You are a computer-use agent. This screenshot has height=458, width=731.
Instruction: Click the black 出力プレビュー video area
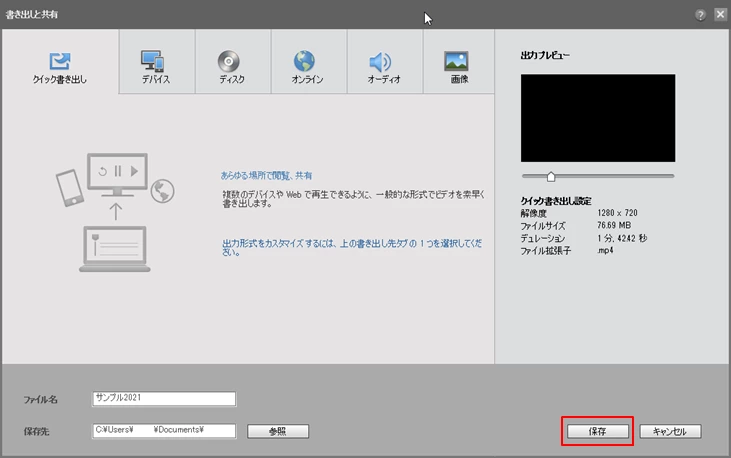[598, 118]
